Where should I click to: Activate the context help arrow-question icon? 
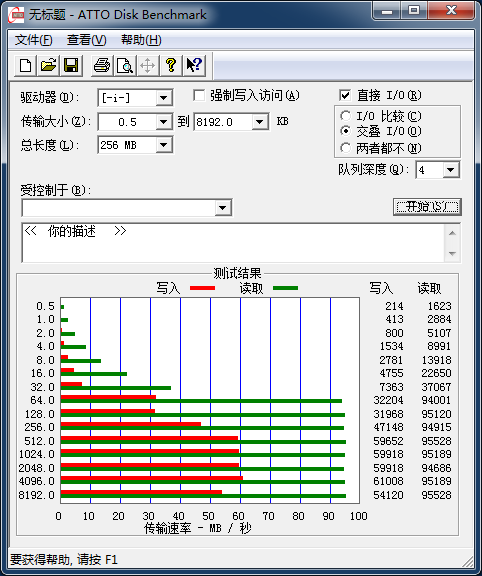(x=194, y=65)
